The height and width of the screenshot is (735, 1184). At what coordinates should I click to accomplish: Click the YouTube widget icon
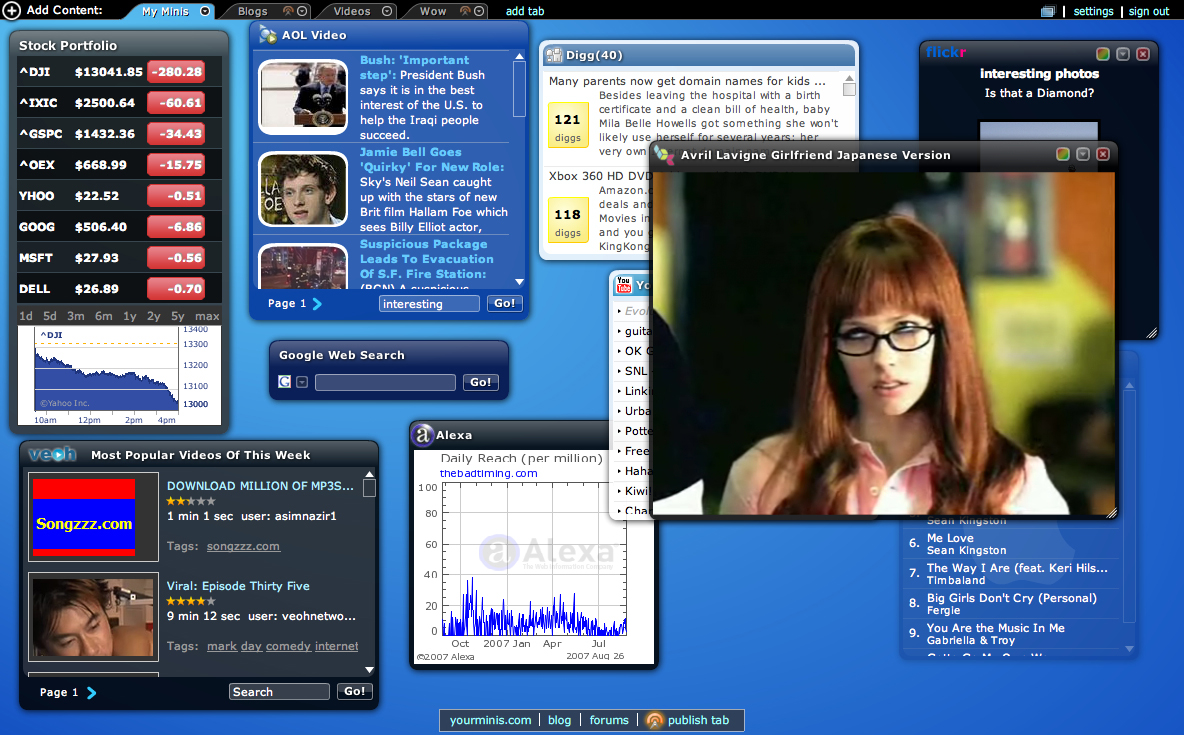[x=624, y=285]
